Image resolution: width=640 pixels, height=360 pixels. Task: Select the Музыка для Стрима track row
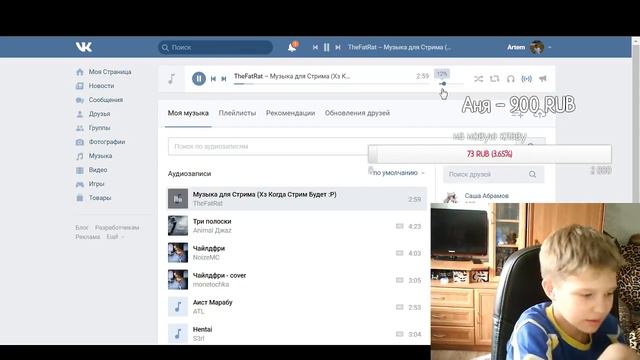tap(297, 199)
